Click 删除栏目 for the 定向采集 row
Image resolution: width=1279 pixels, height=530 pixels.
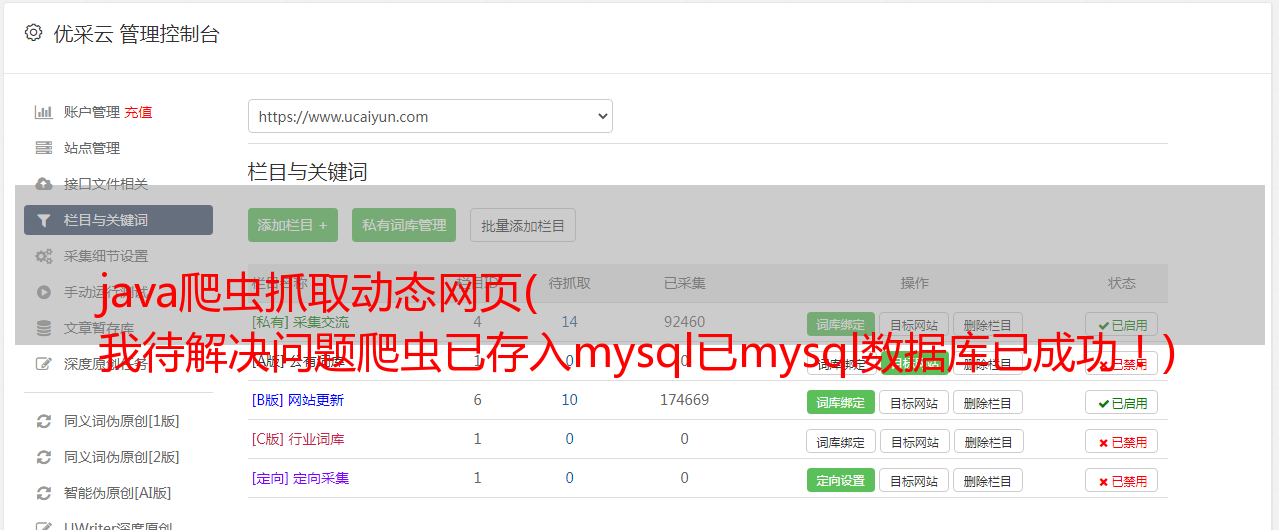click(988, 480)
